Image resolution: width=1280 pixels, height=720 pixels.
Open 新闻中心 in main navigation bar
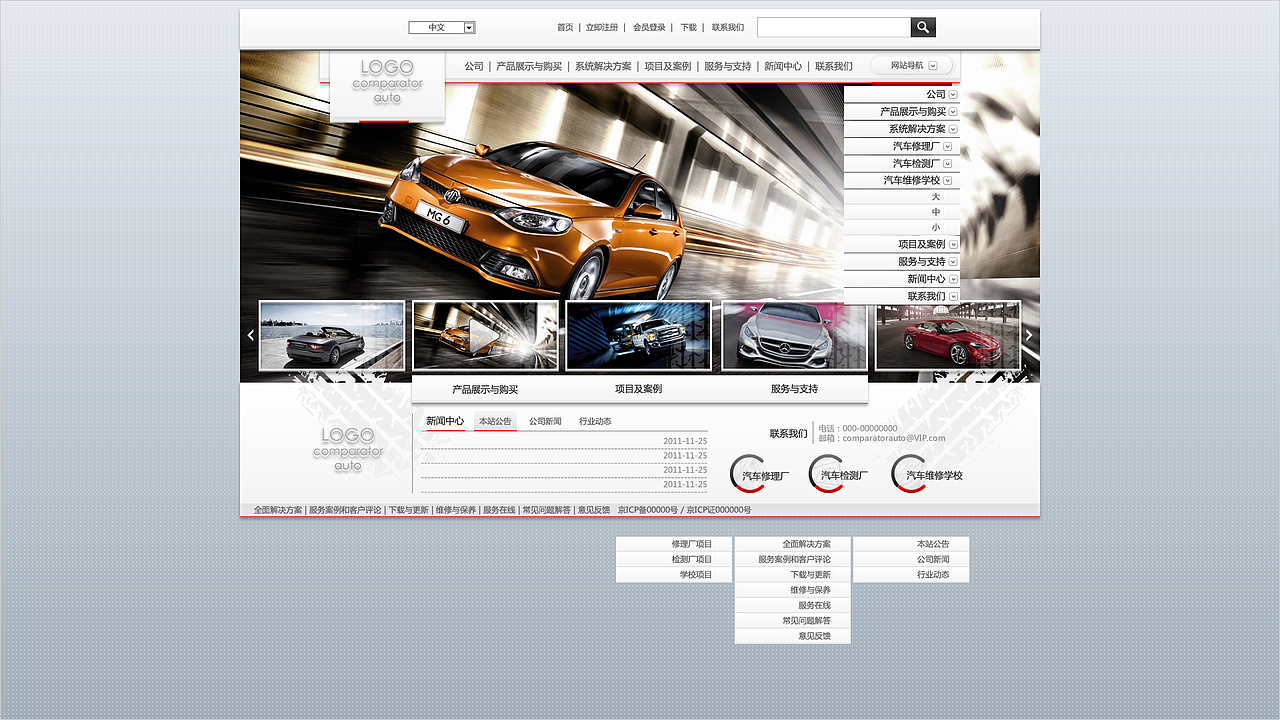pyautogui.click(x=783, y=67)
